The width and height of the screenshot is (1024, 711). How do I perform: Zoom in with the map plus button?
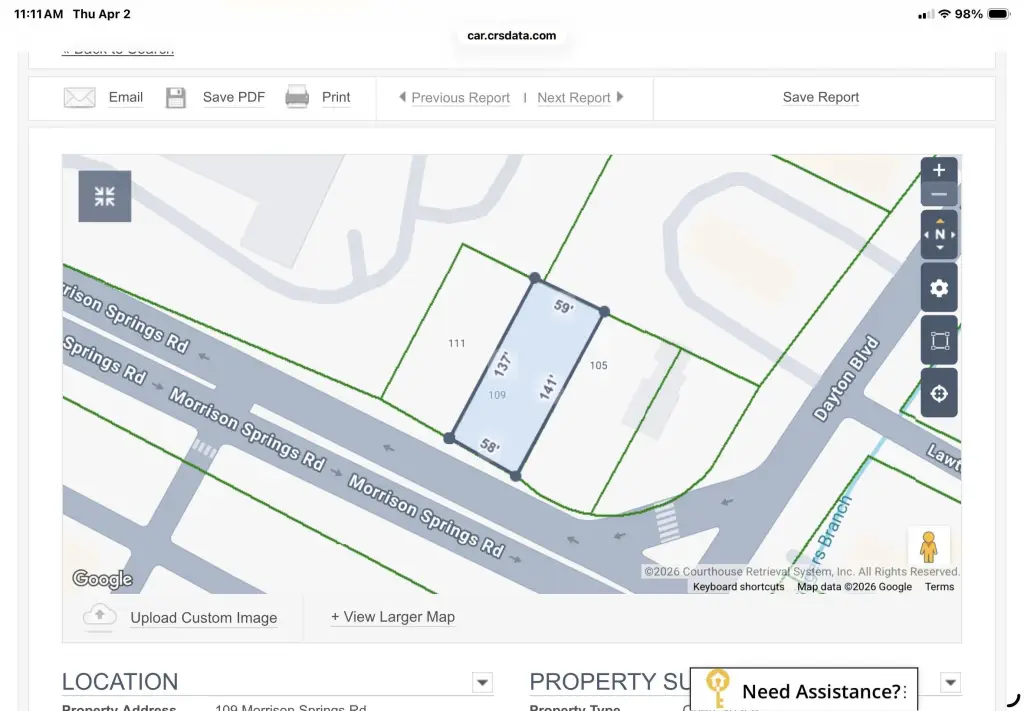point(939,170)
